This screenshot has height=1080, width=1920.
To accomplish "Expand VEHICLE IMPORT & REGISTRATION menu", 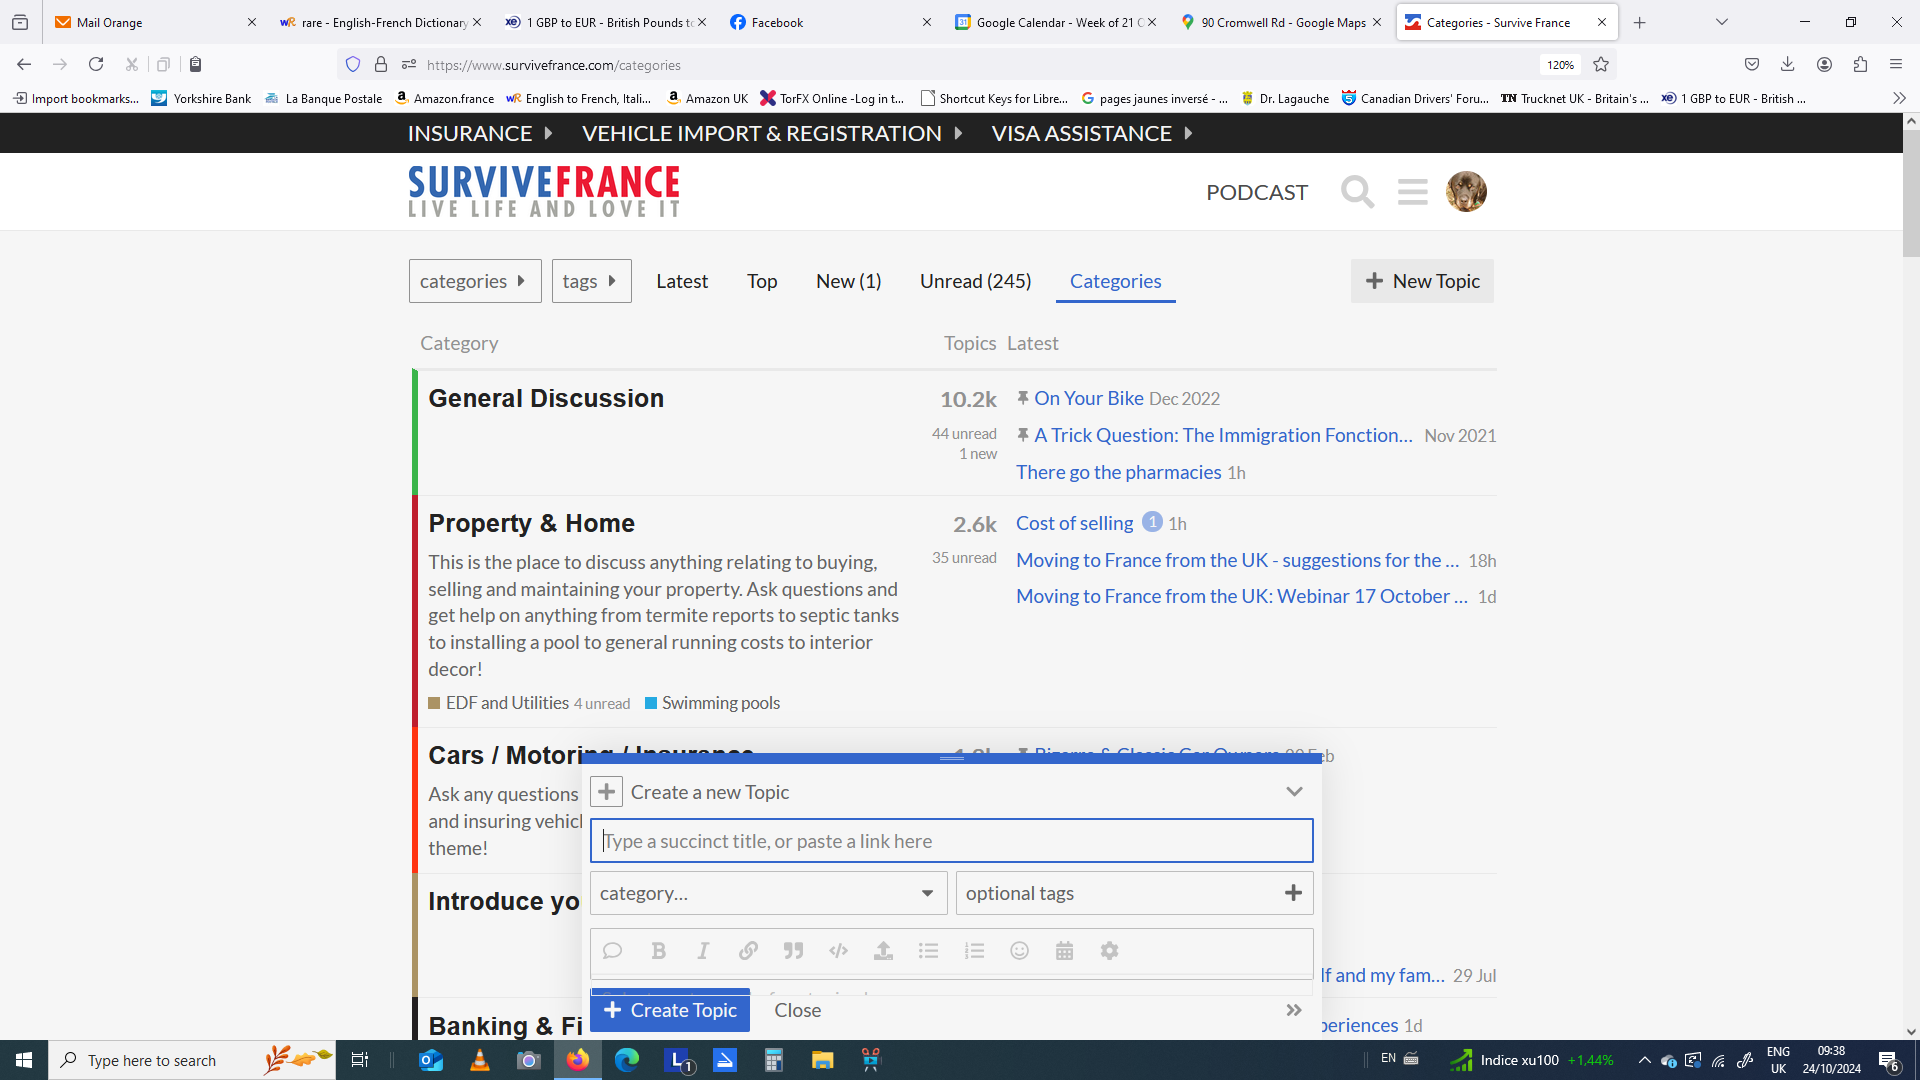I will (x=772, y=133).
